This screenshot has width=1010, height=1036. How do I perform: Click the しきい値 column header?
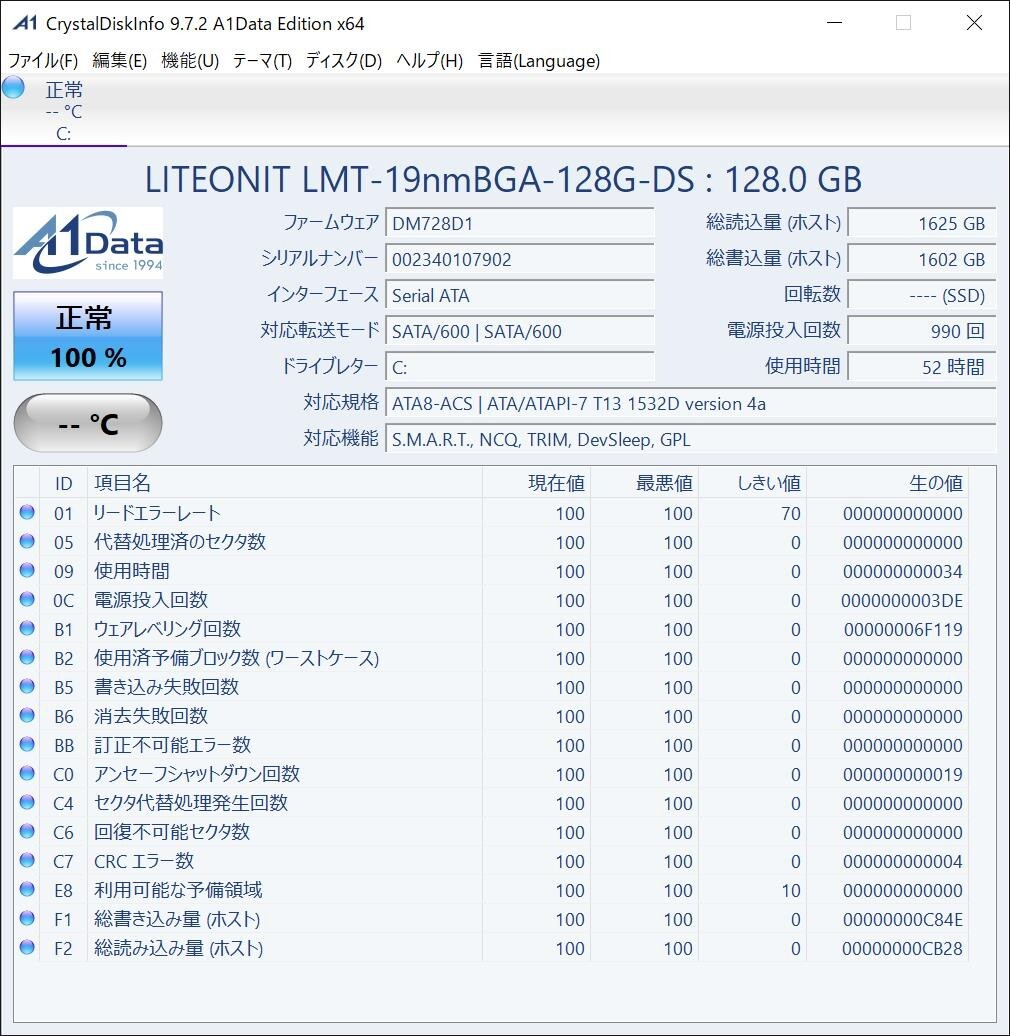(752, 483)
